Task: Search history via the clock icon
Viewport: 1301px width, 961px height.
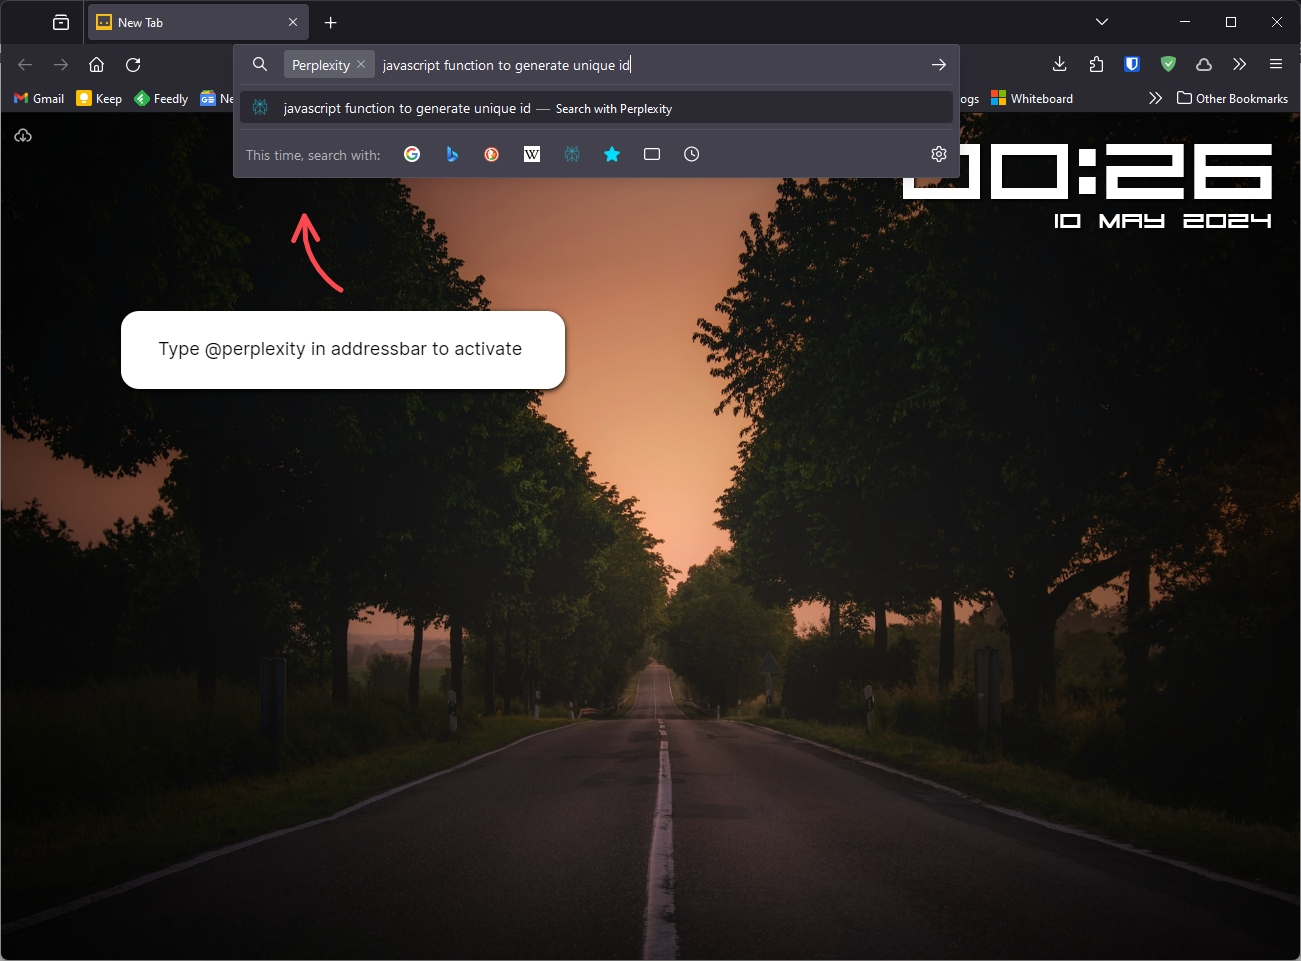Action: pyautogui.click(x=692, y=154)
